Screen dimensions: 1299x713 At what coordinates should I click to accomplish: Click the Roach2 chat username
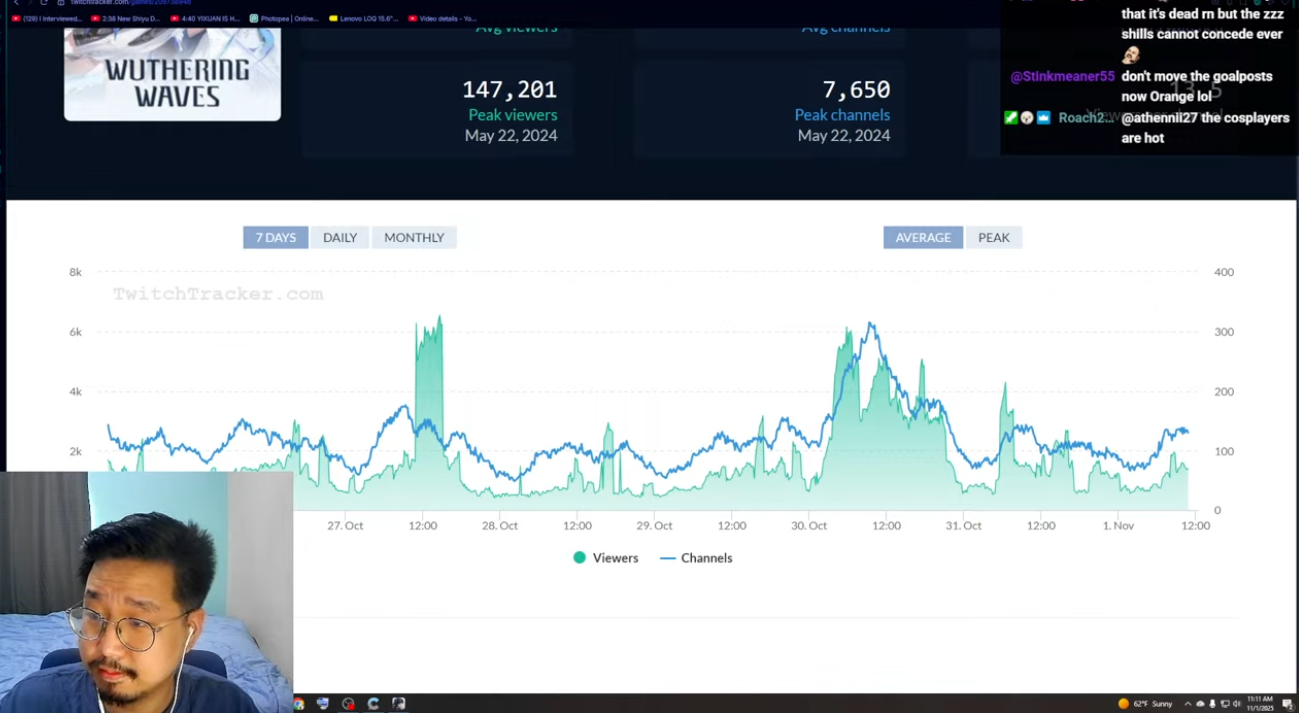pyautogui.click(x=1085, y=118)
